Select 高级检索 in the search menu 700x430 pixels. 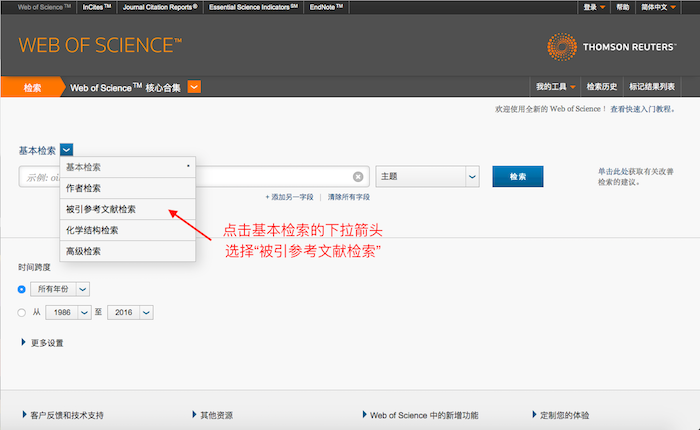coord(84,251)
